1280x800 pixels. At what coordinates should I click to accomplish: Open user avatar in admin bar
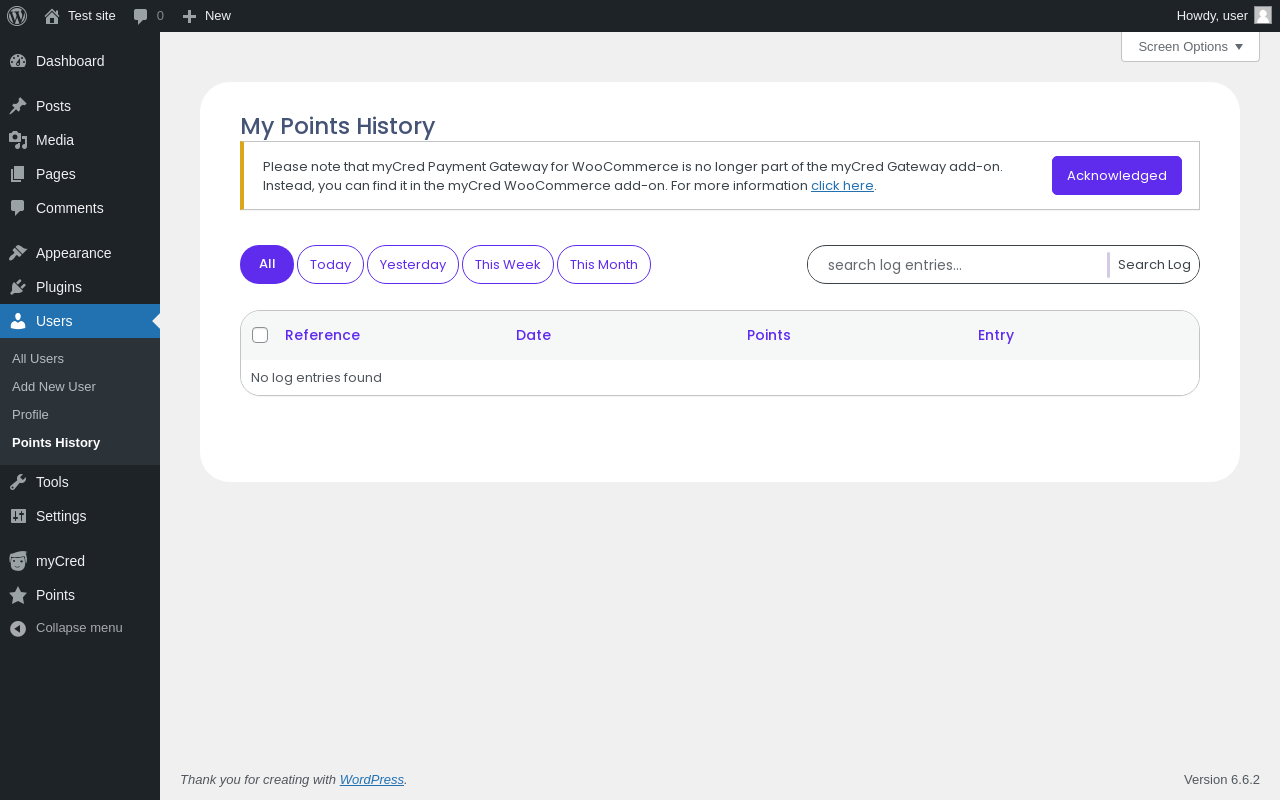(x=1263, y=15)
